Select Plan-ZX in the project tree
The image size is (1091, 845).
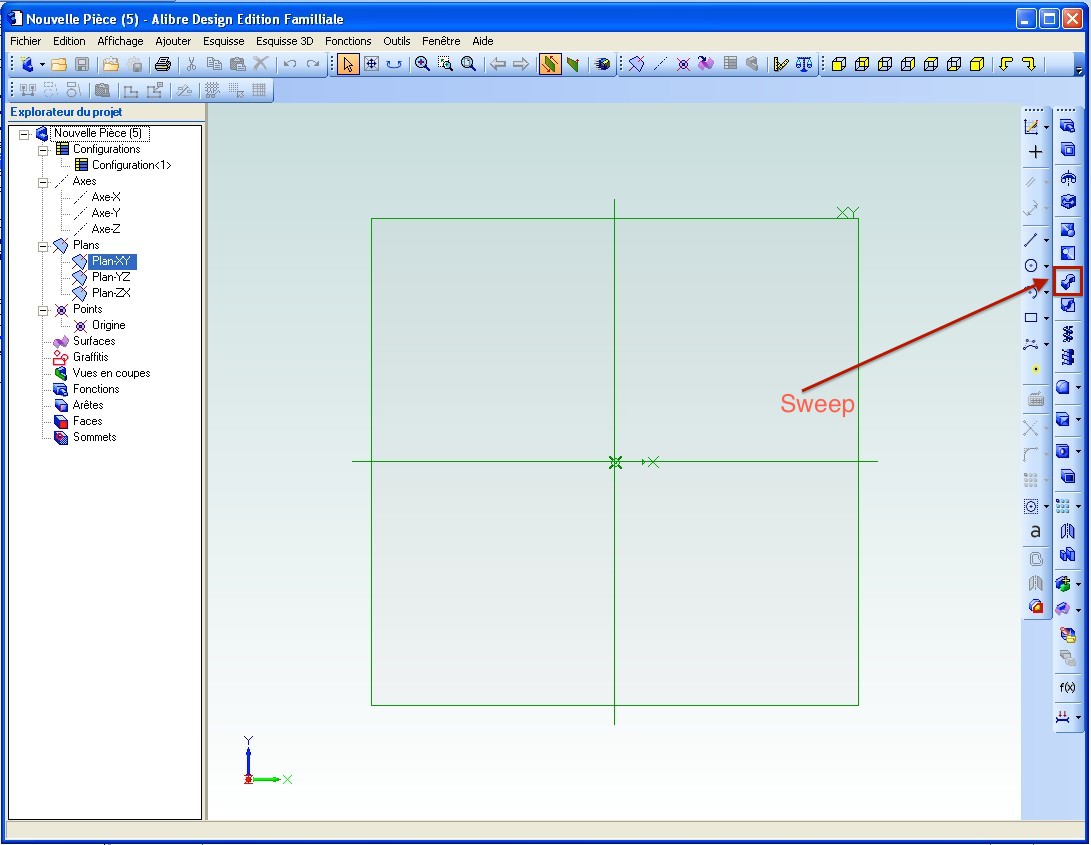(x=111, y=293)
